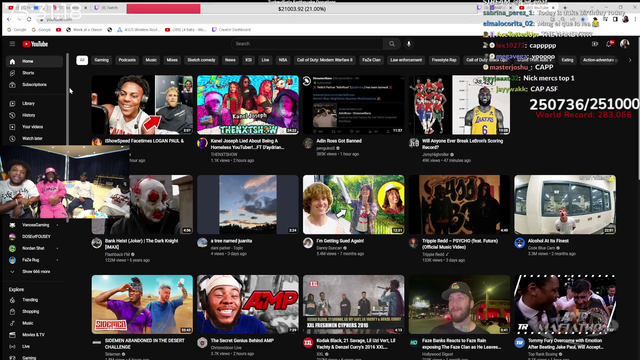640x360 pixels.
Task: Open the ASUS Wireless Router bookmark
Action: [x=139, y=30]
